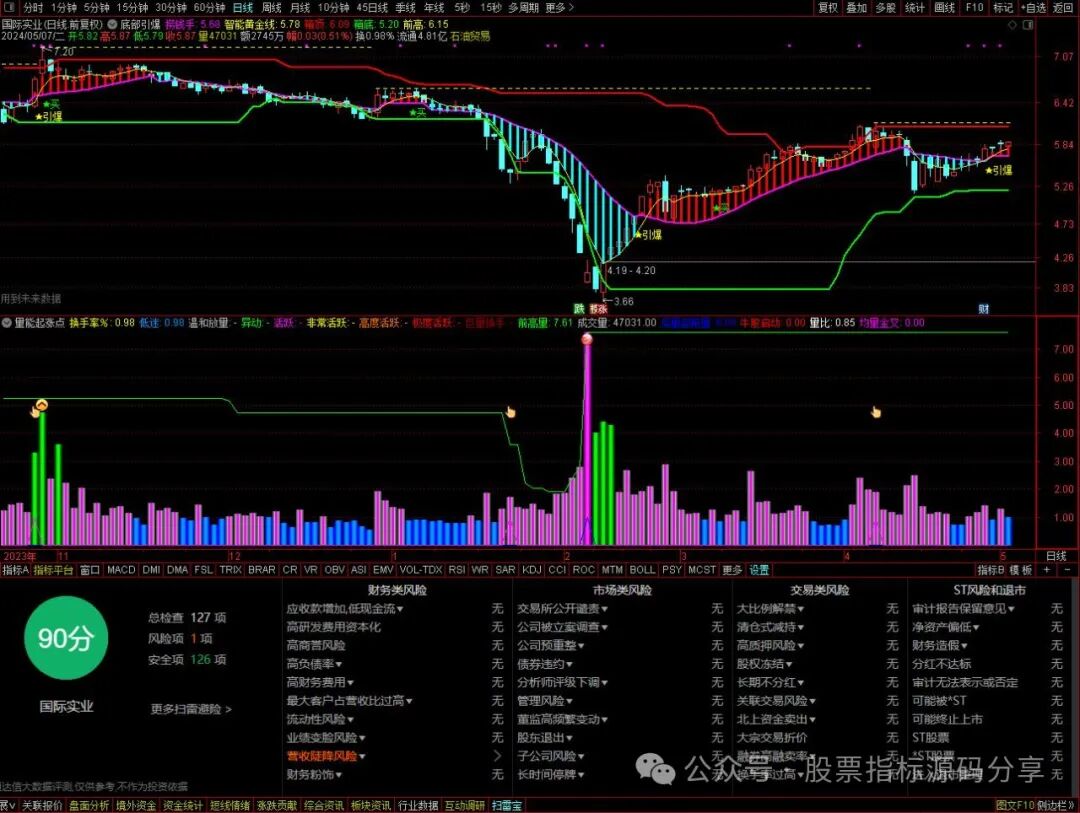Open F10 company info
The width and height of the screenshot is (1080, 813).
coord(974,8)
